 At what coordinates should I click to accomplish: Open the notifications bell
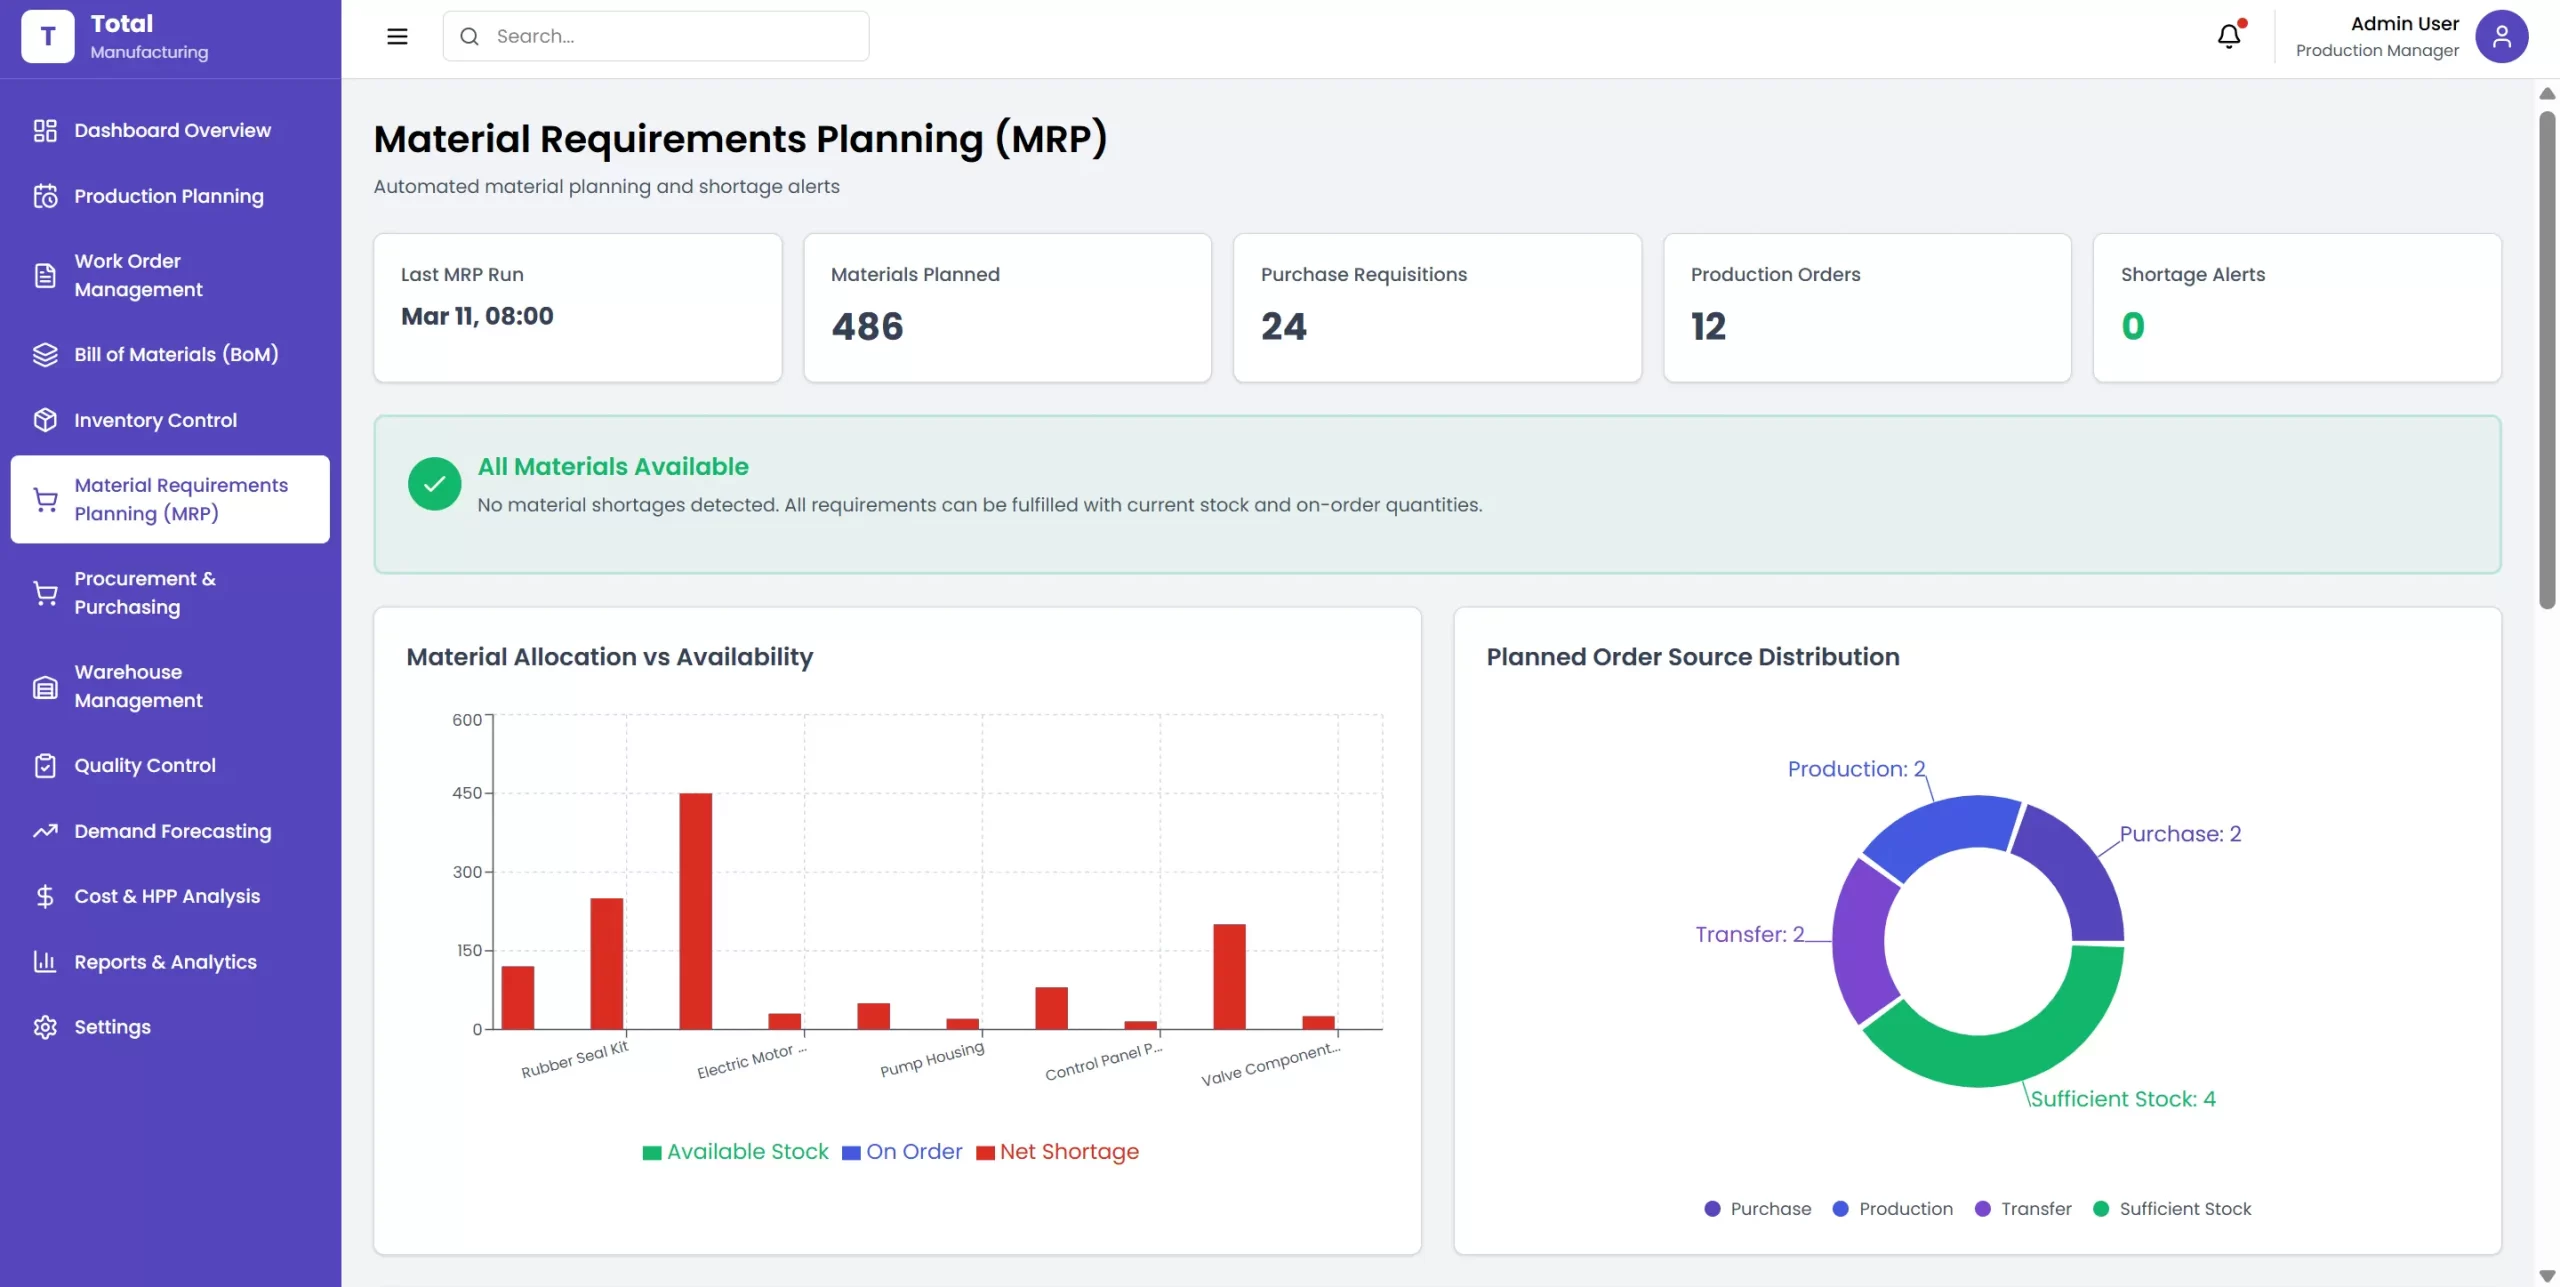(2229, 37)
